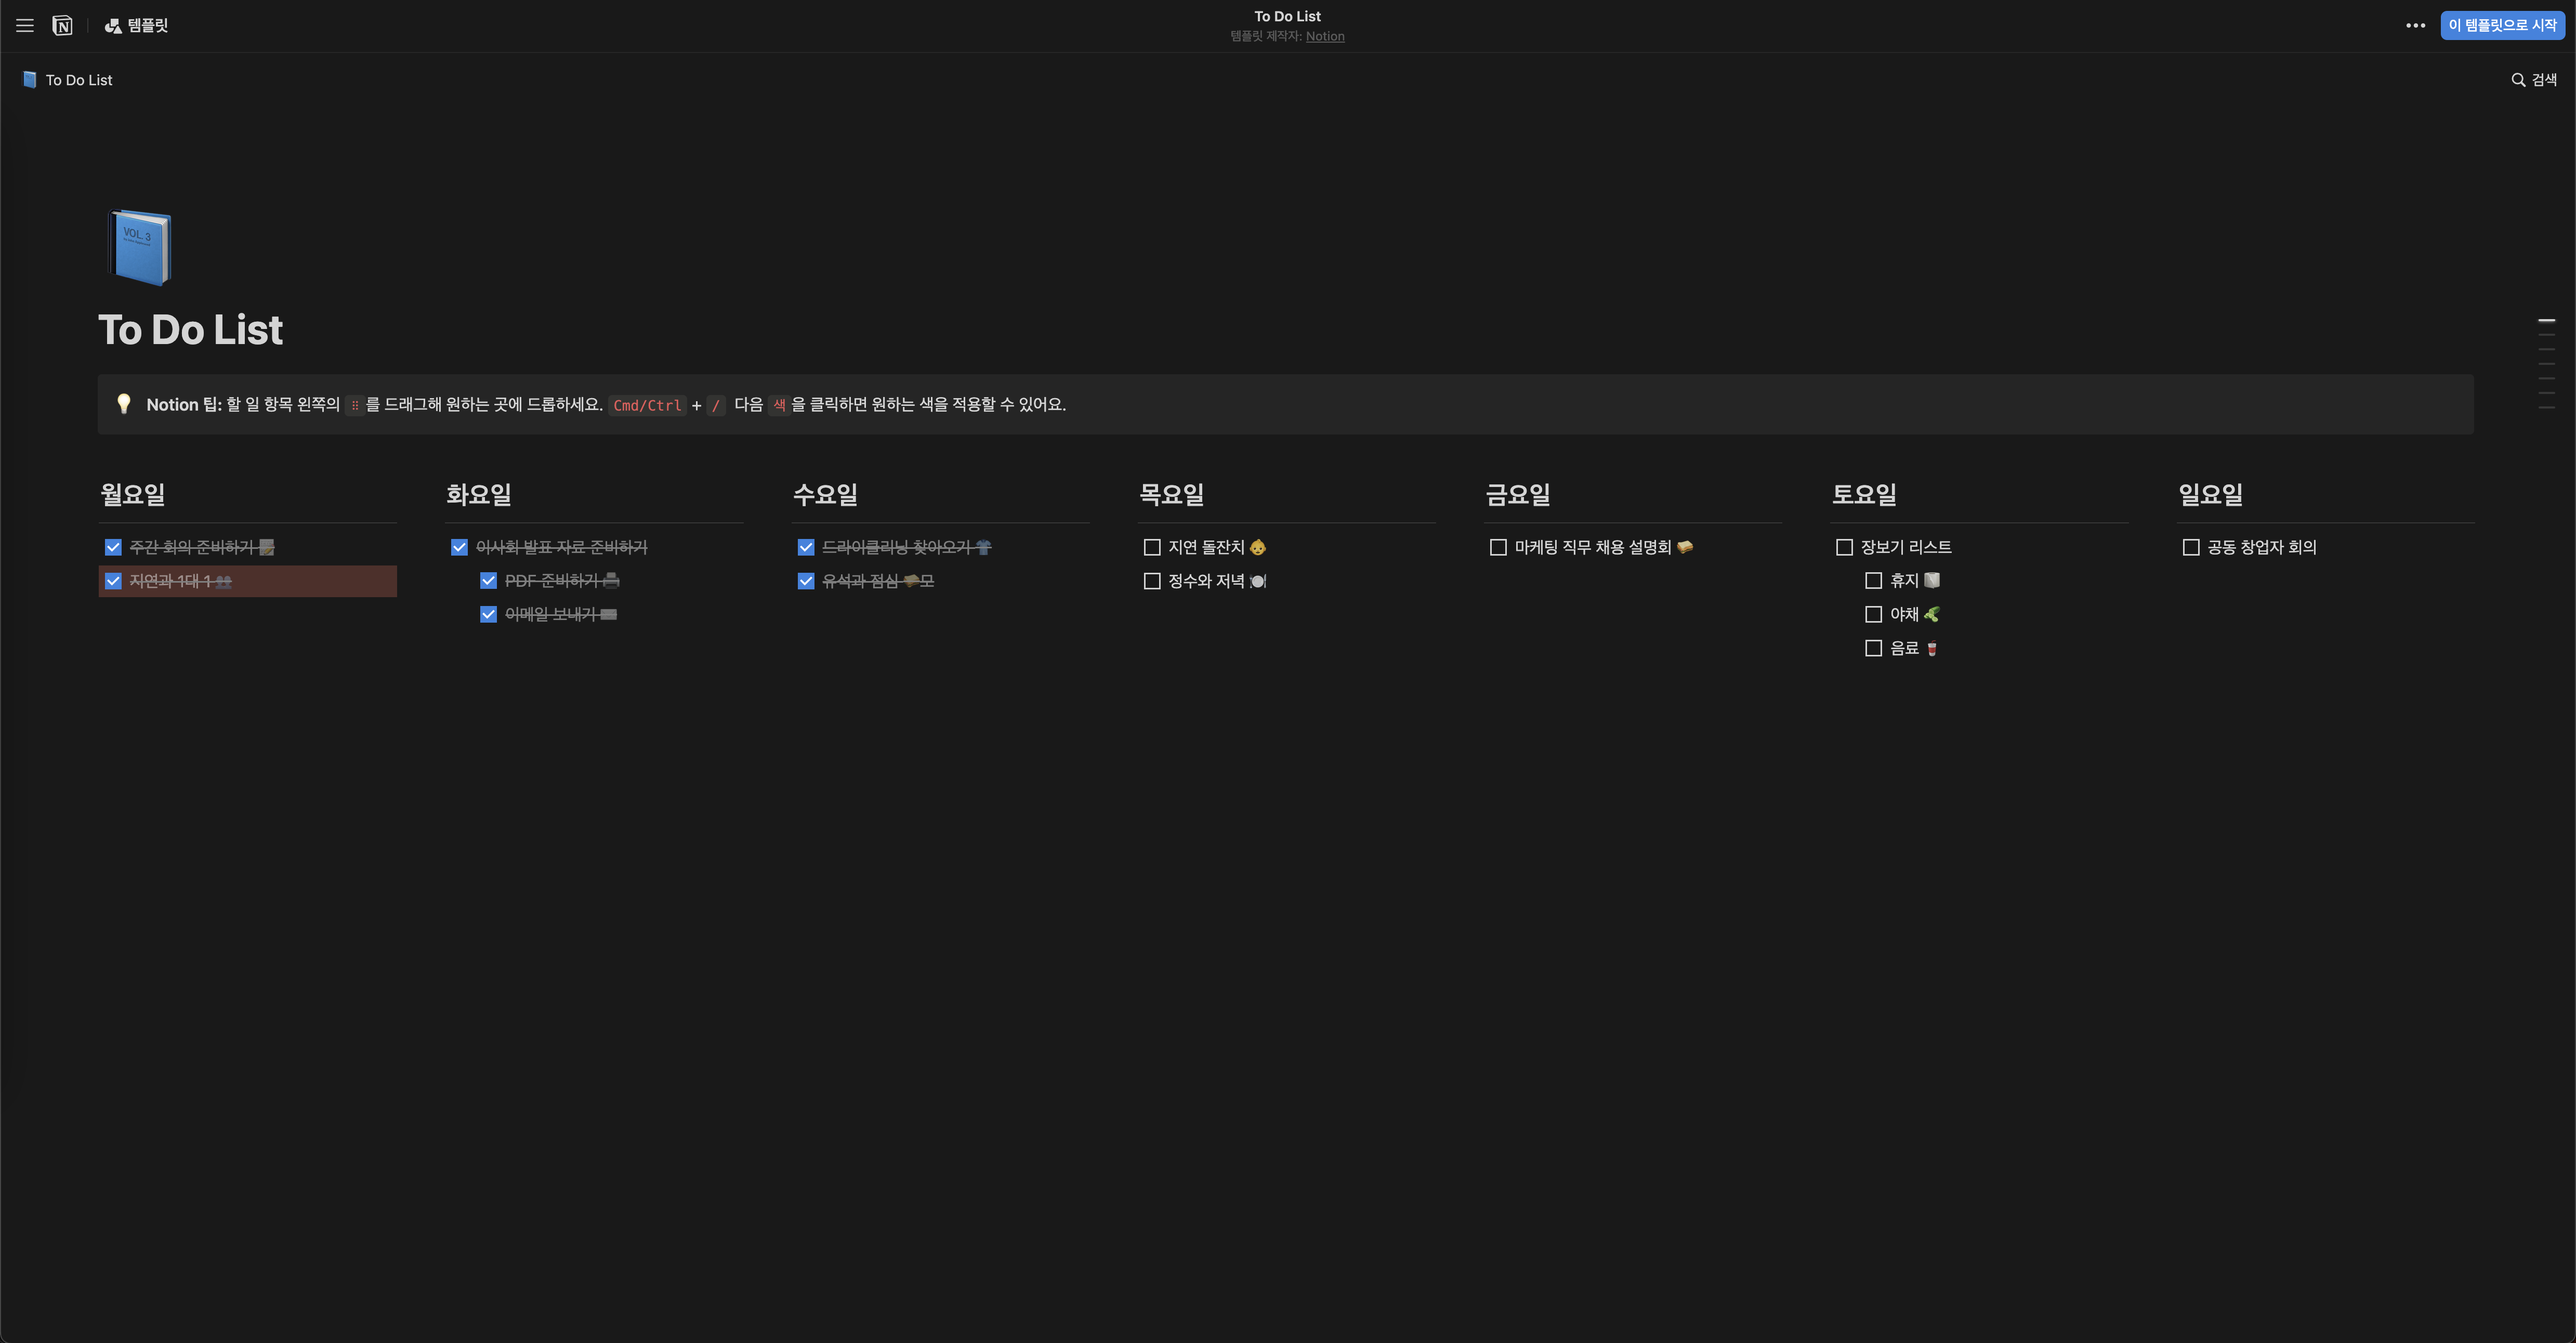Open the three-dot more options menu
The height and width of the screenshot is (1343, 2576).
[x=2415, y=26]
